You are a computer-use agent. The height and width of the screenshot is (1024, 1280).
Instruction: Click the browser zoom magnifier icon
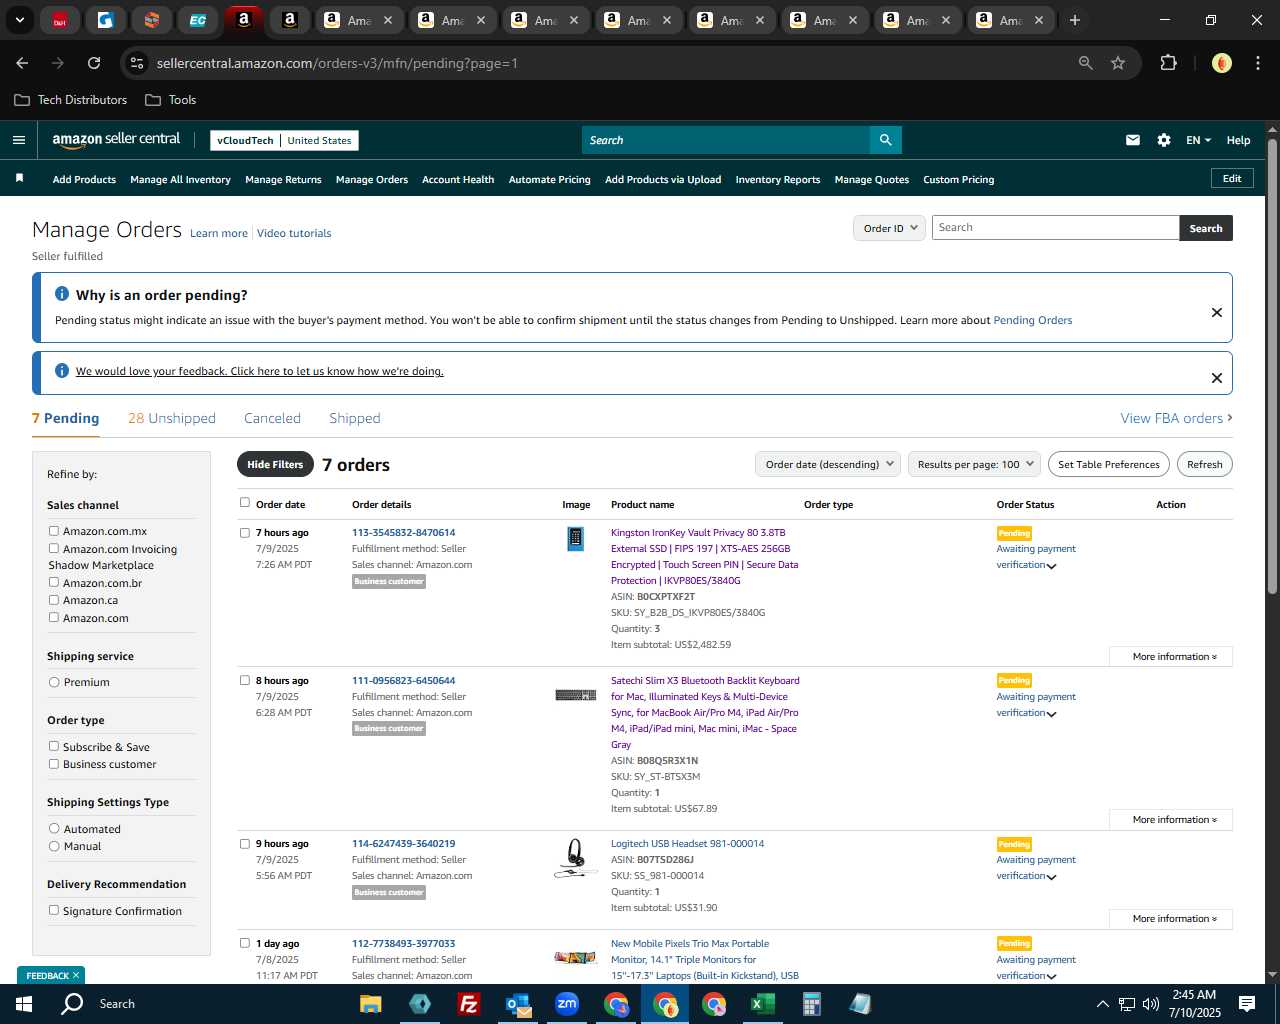(x=1086, y=63)
